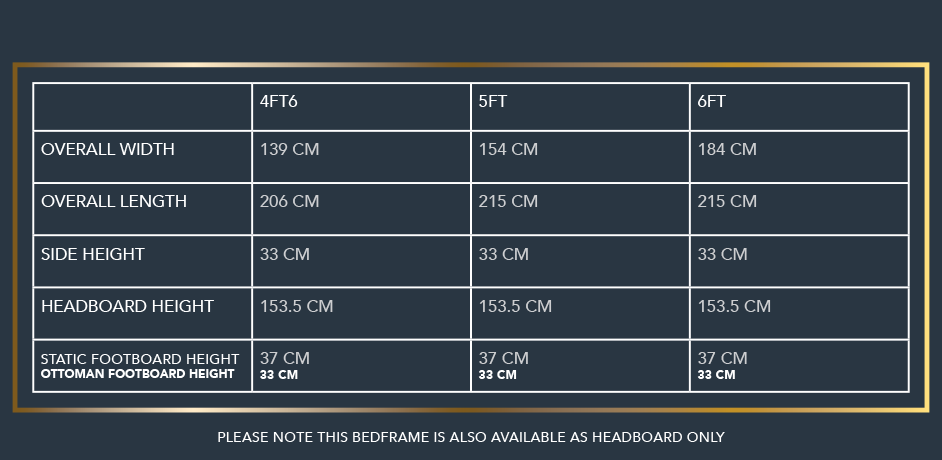Click the 184 CM width cell
This screenshot has height=460, width=942.
pyautogui.click(x=727, y=150)
